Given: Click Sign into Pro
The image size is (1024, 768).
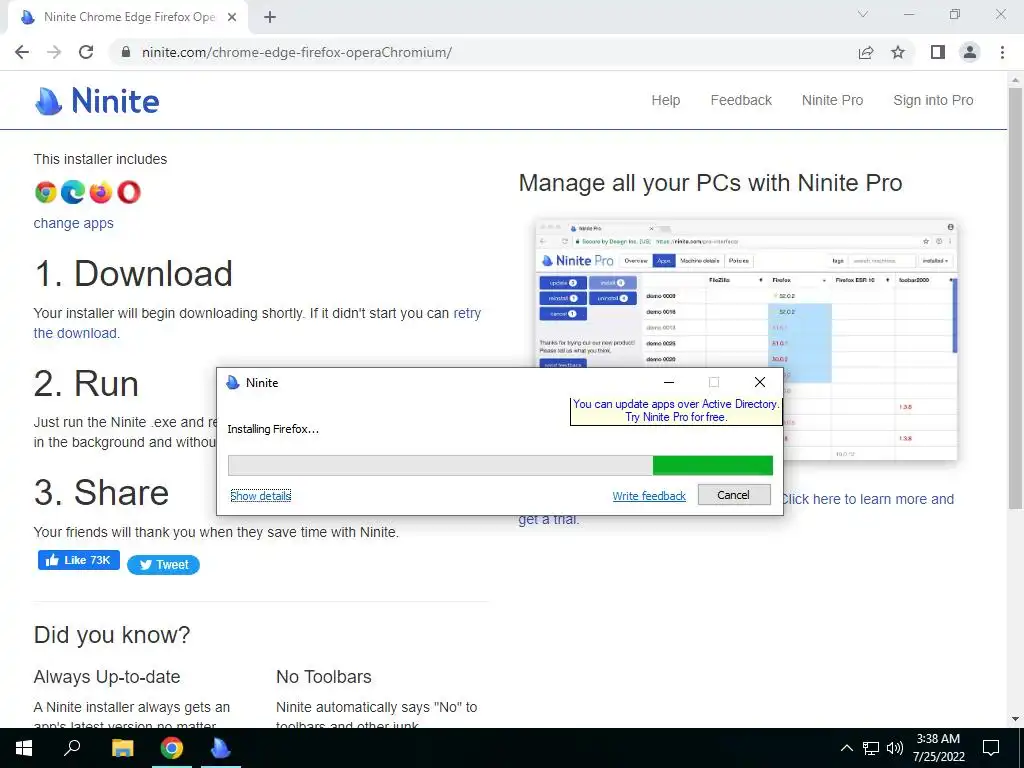Looking at the screenshot, I should coord(933,101).
